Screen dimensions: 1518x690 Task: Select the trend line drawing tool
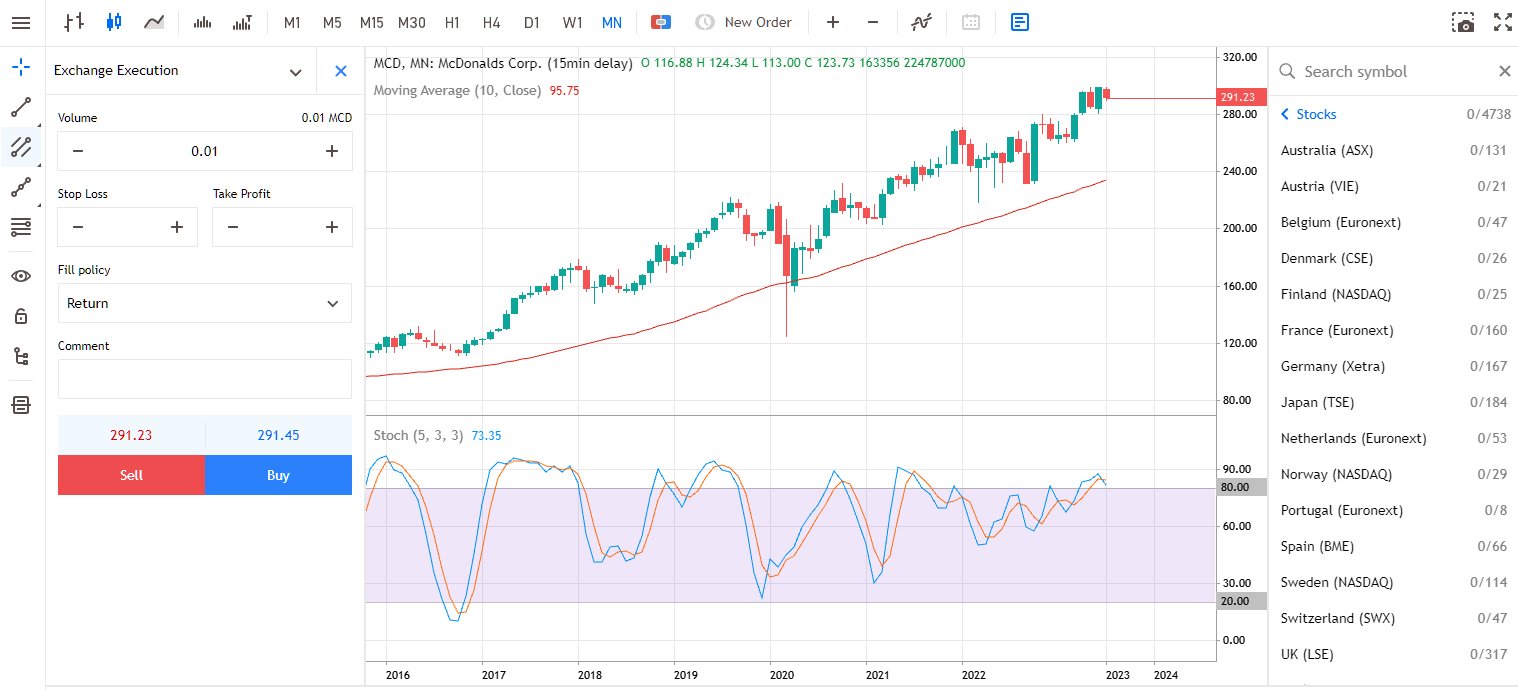(21, 107)
